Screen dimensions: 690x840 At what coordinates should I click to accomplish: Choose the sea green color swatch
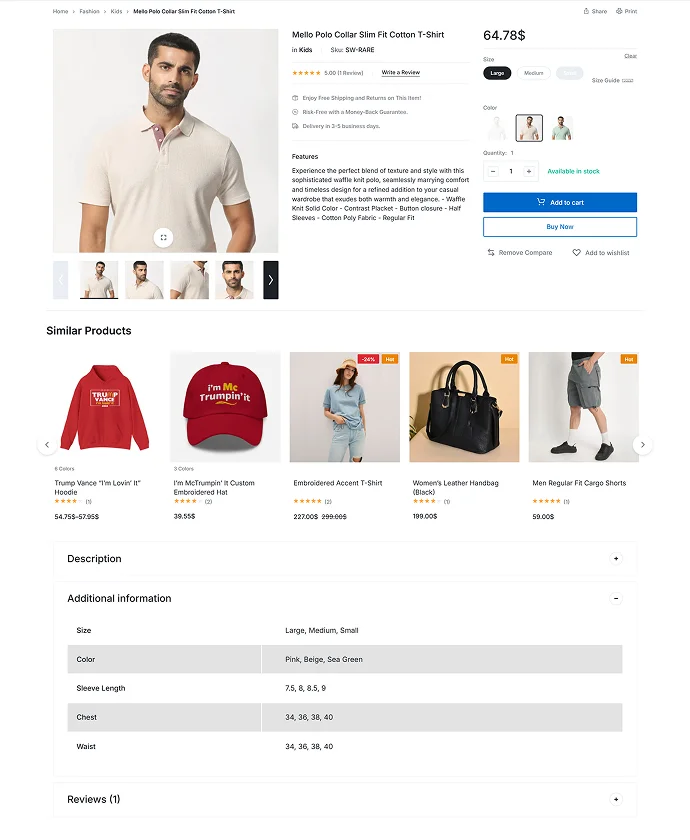pyautogui.click(x=561, y=128)
